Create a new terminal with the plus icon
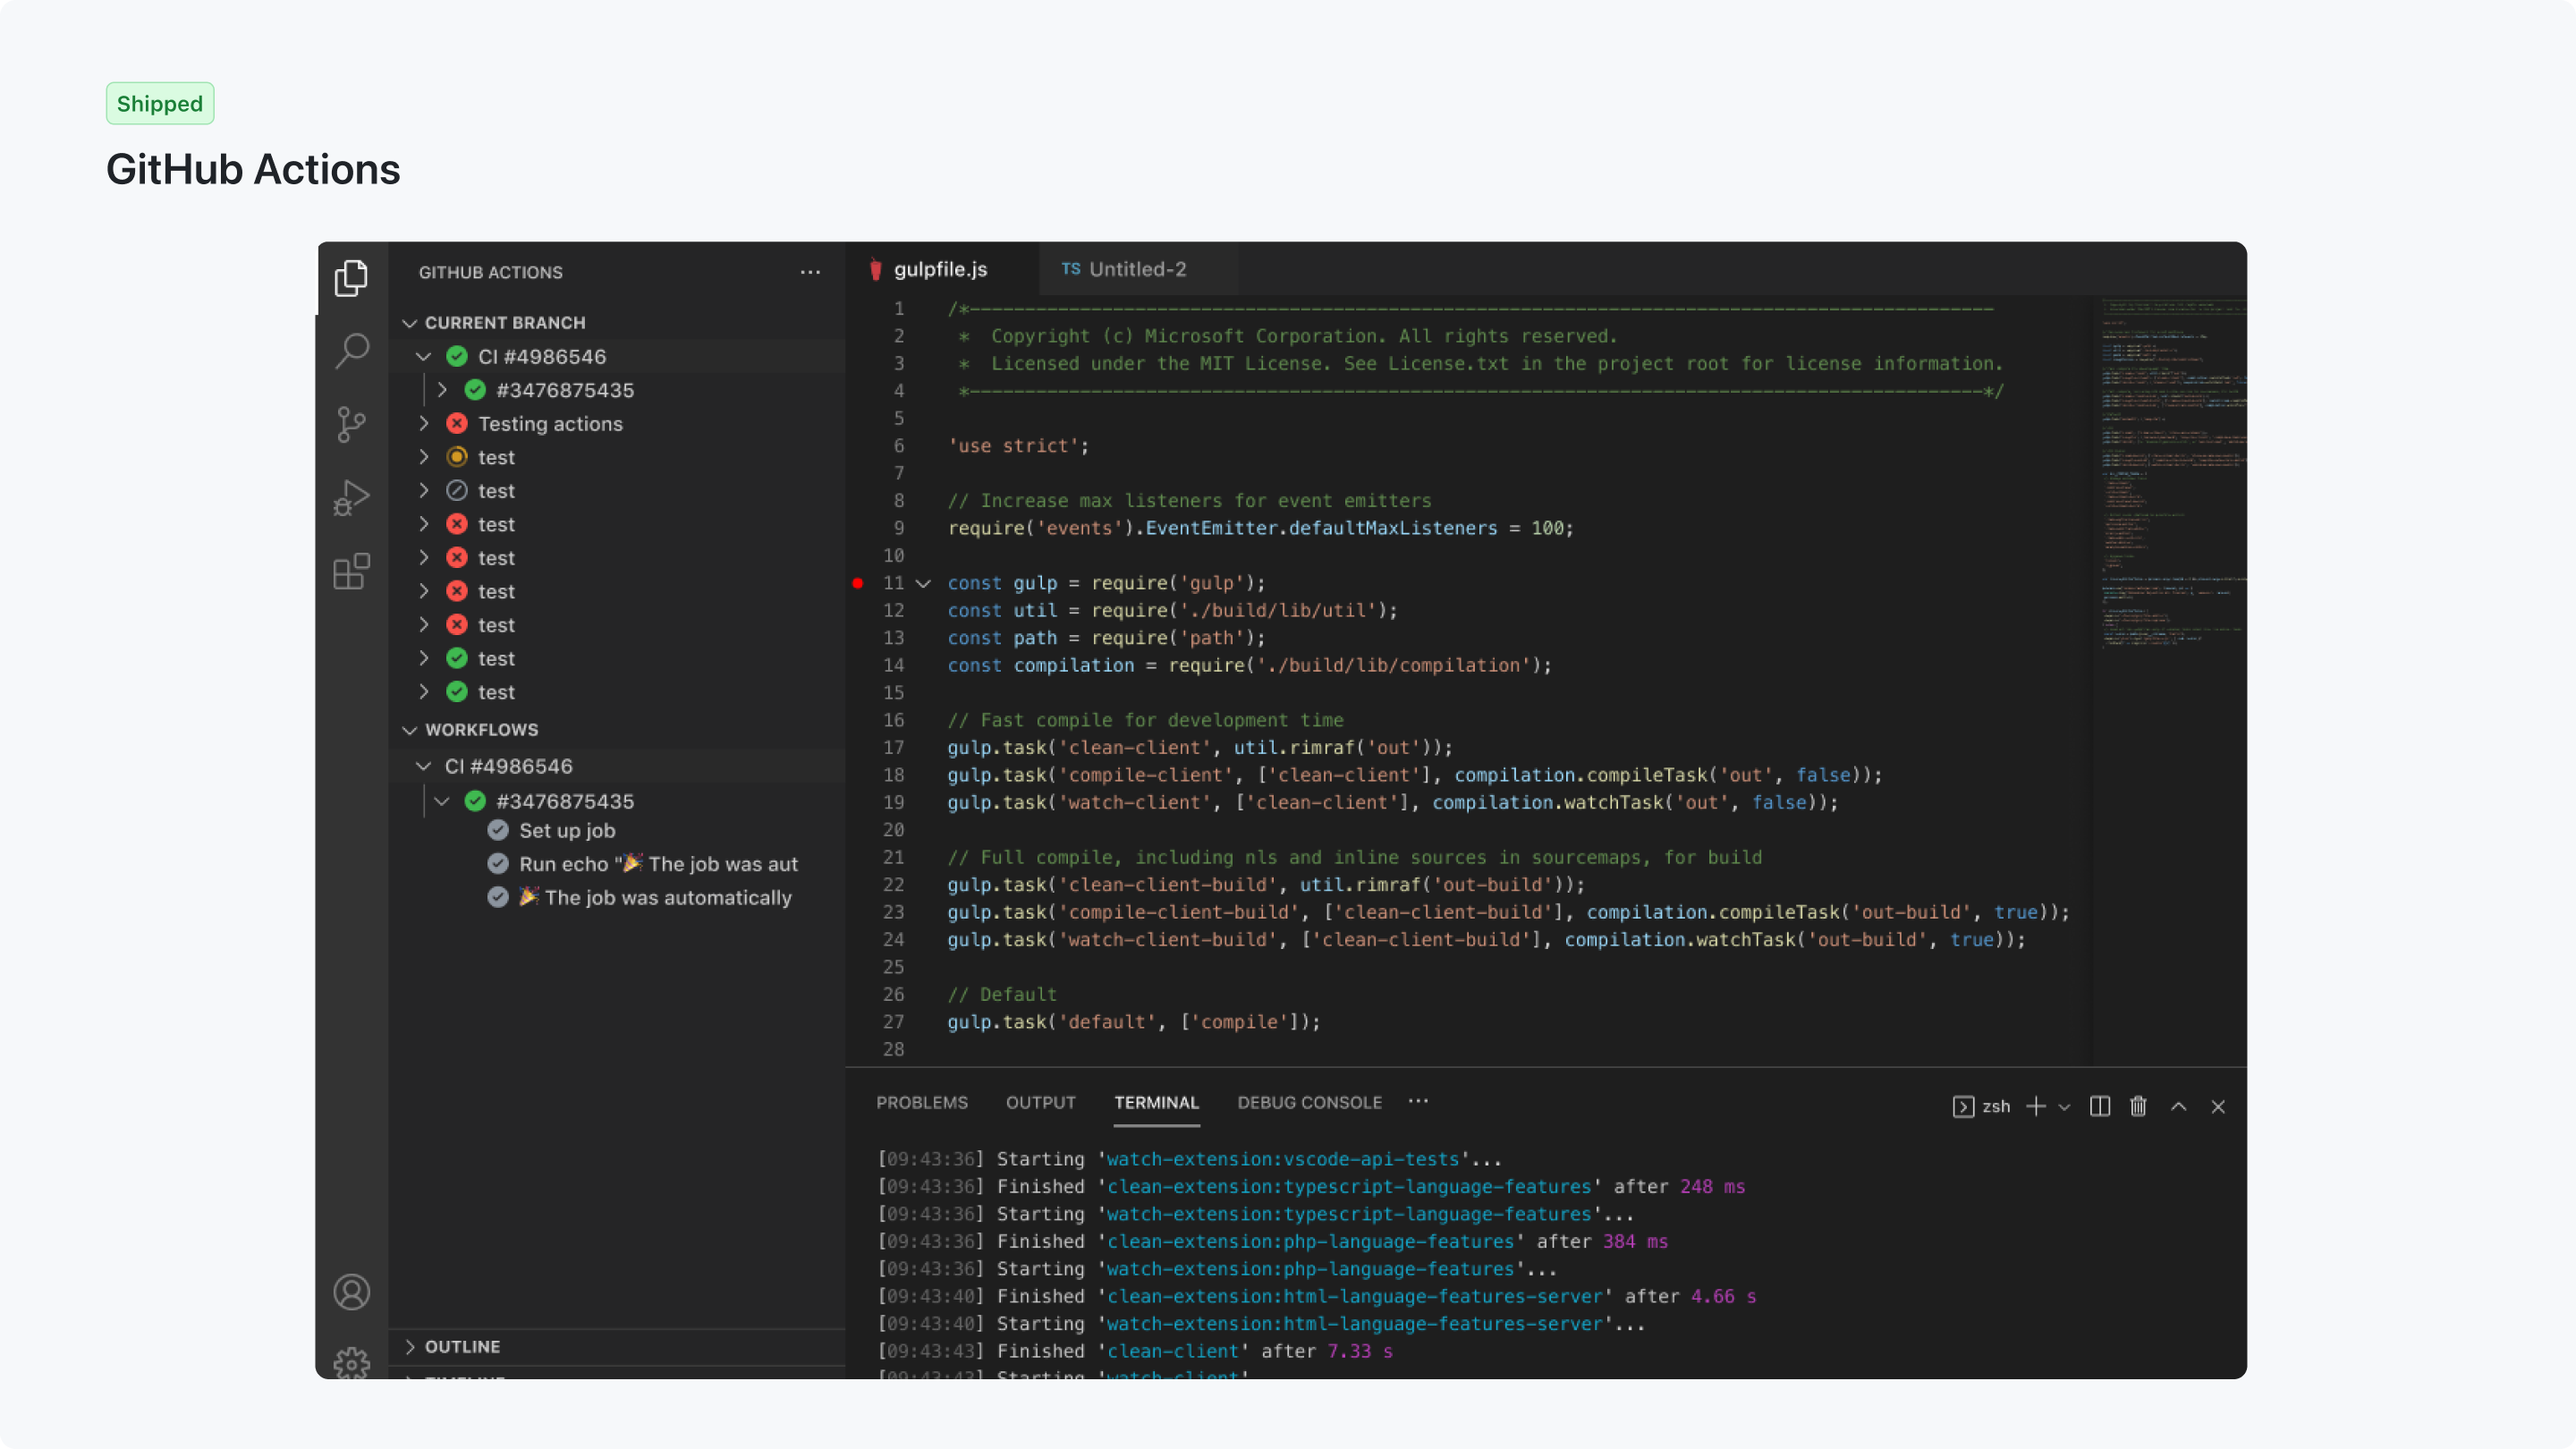This screenshot has height=1449, width=2576. 2038,1107
